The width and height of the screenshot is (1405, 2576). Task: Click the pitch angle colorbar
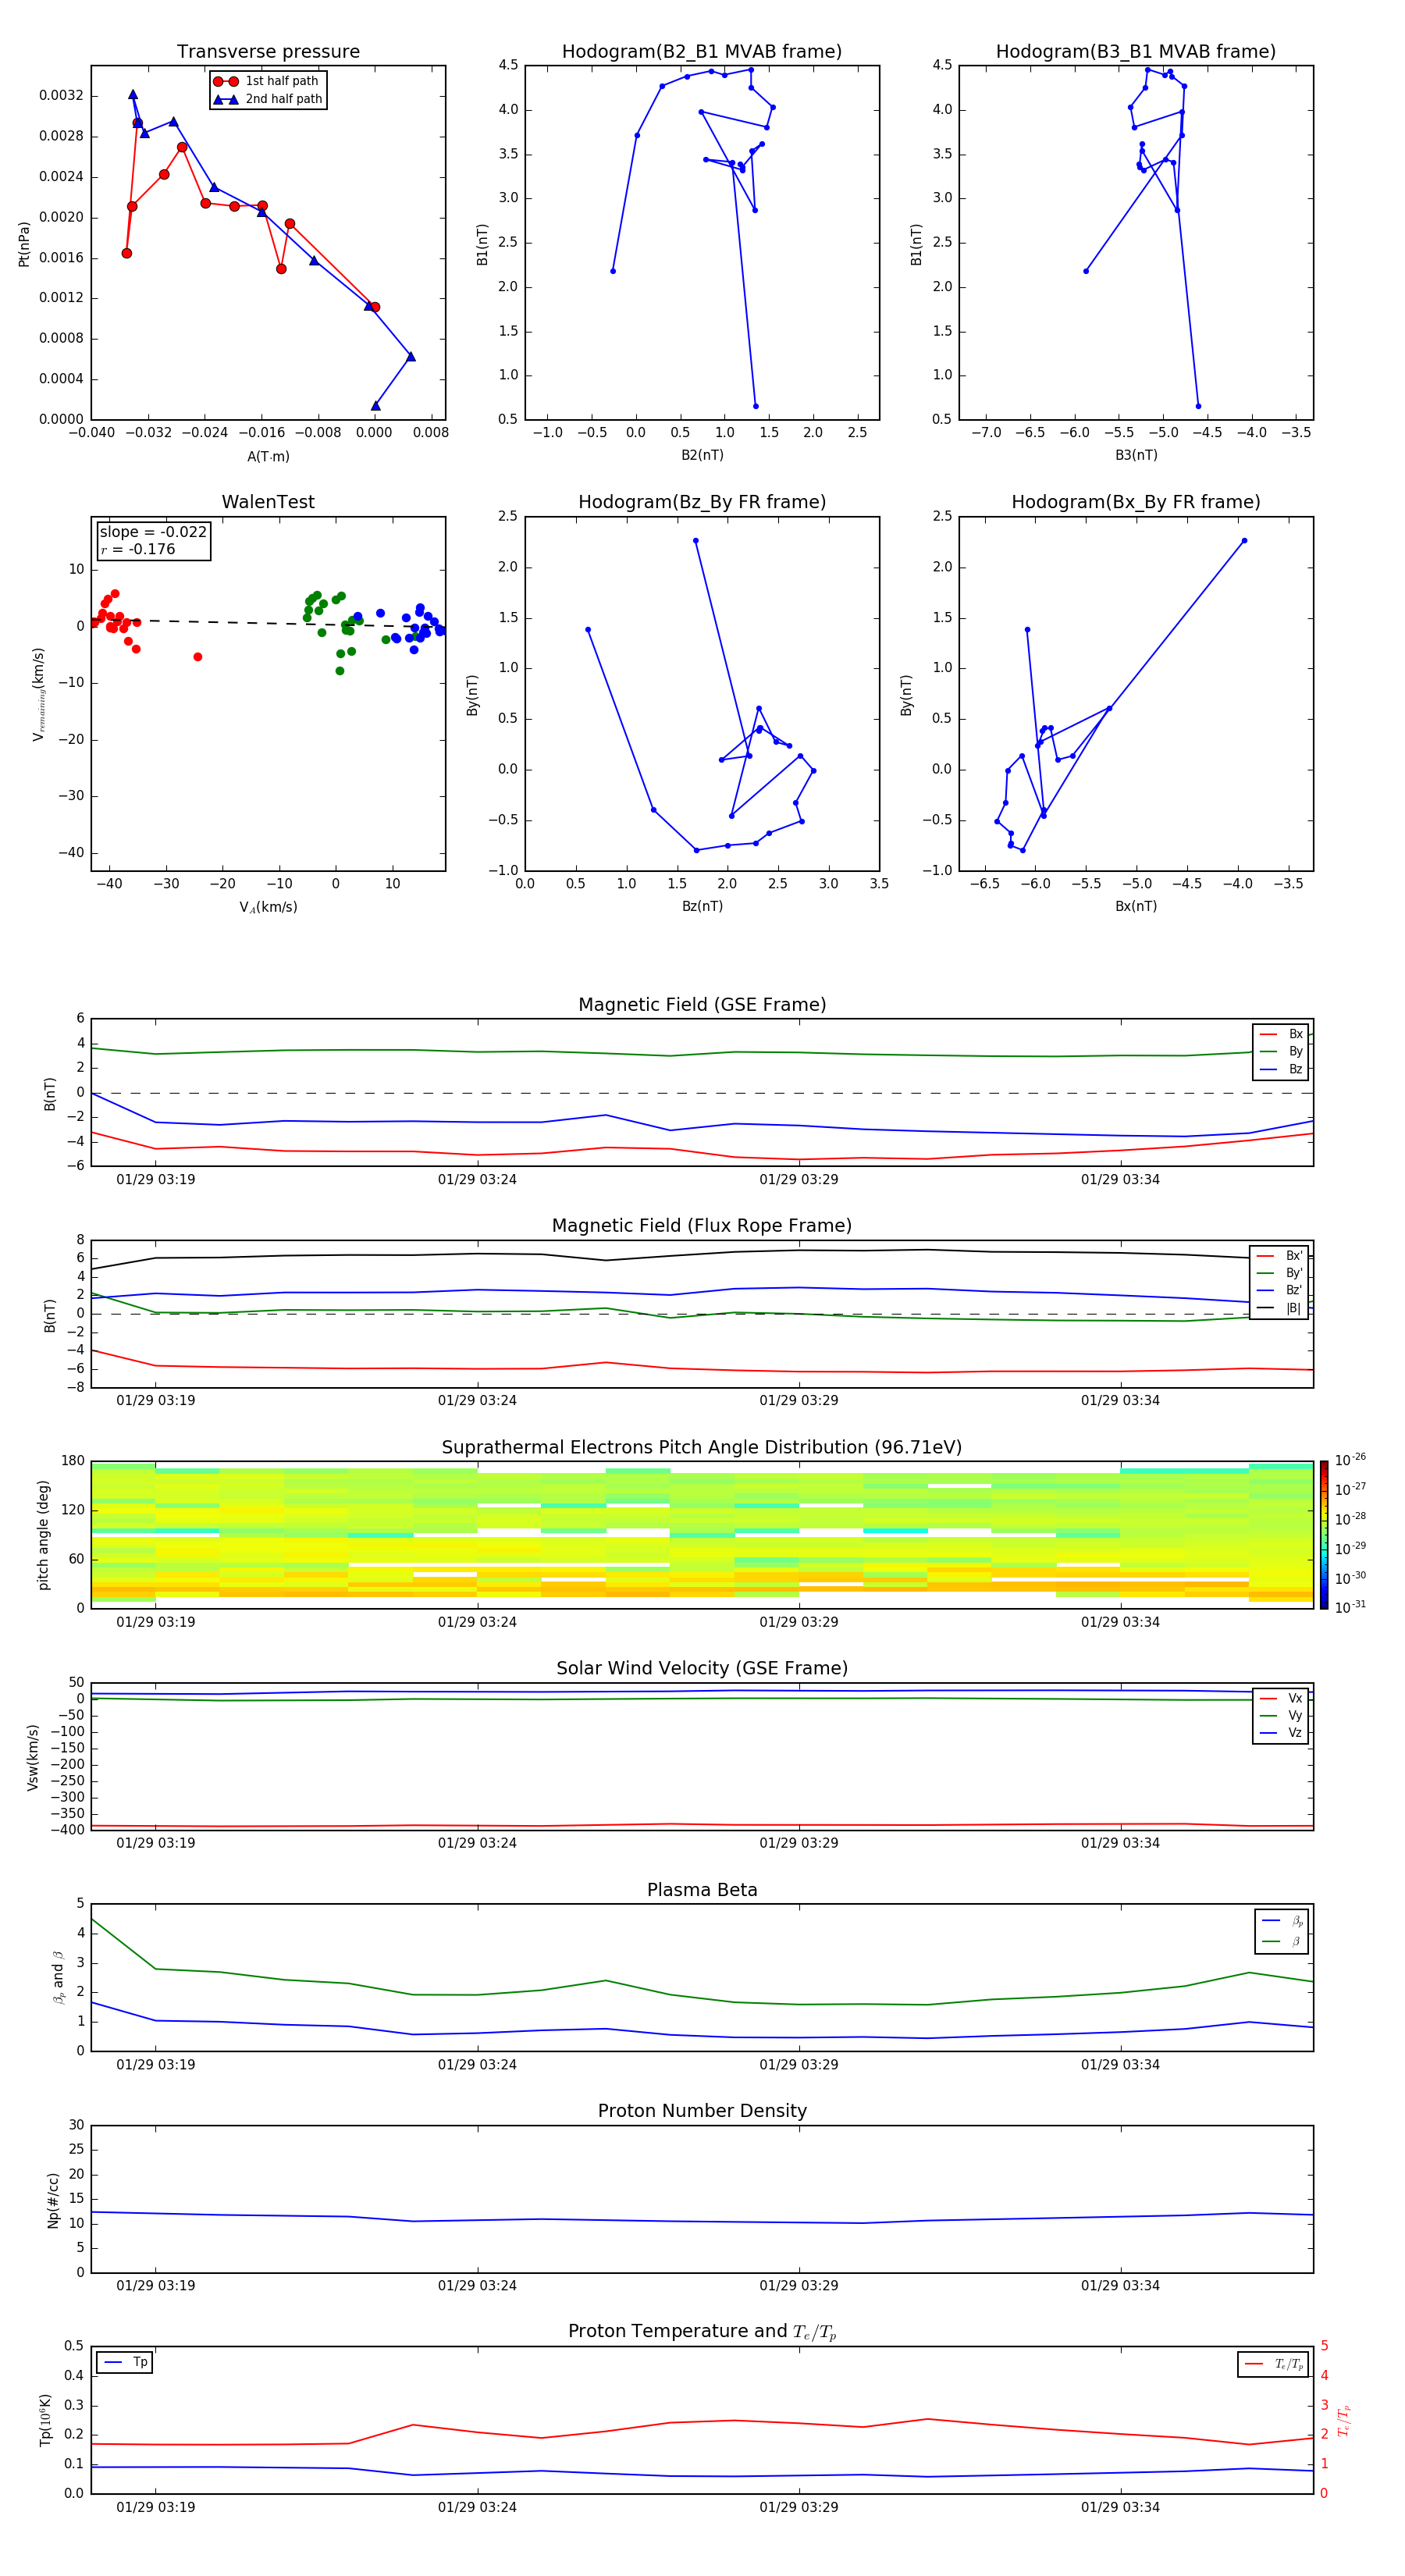(x=1324, y=1535)
